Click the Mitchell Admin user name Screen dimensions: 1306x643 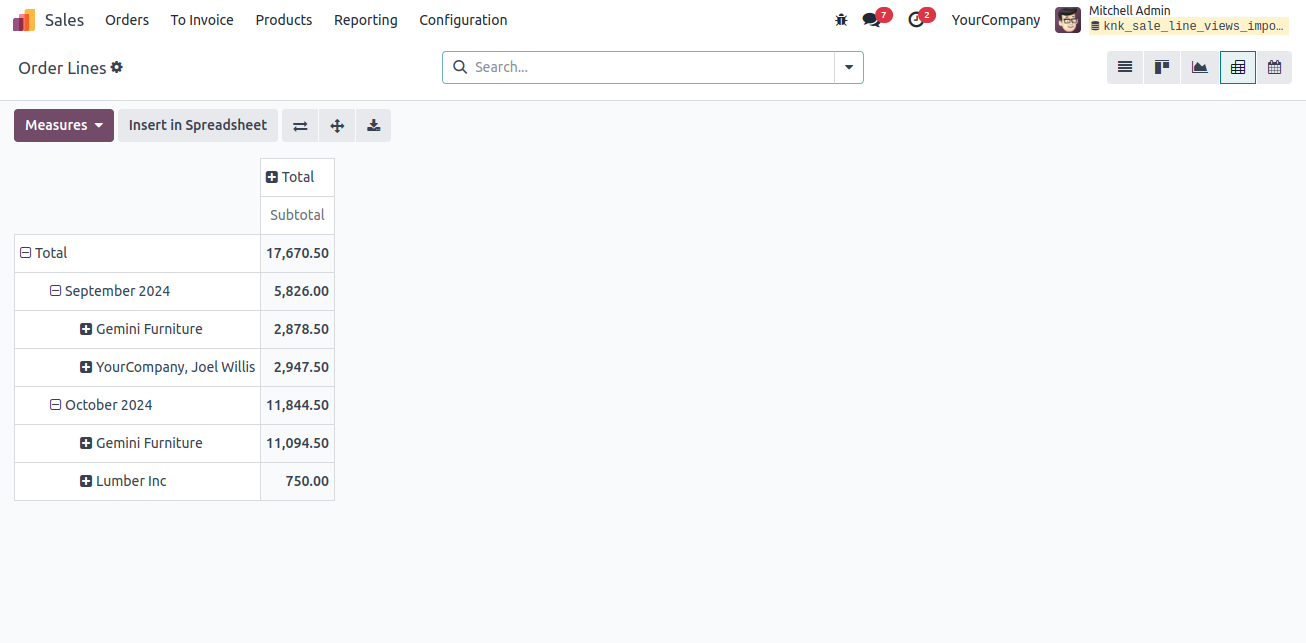[x=1130, y=11]
